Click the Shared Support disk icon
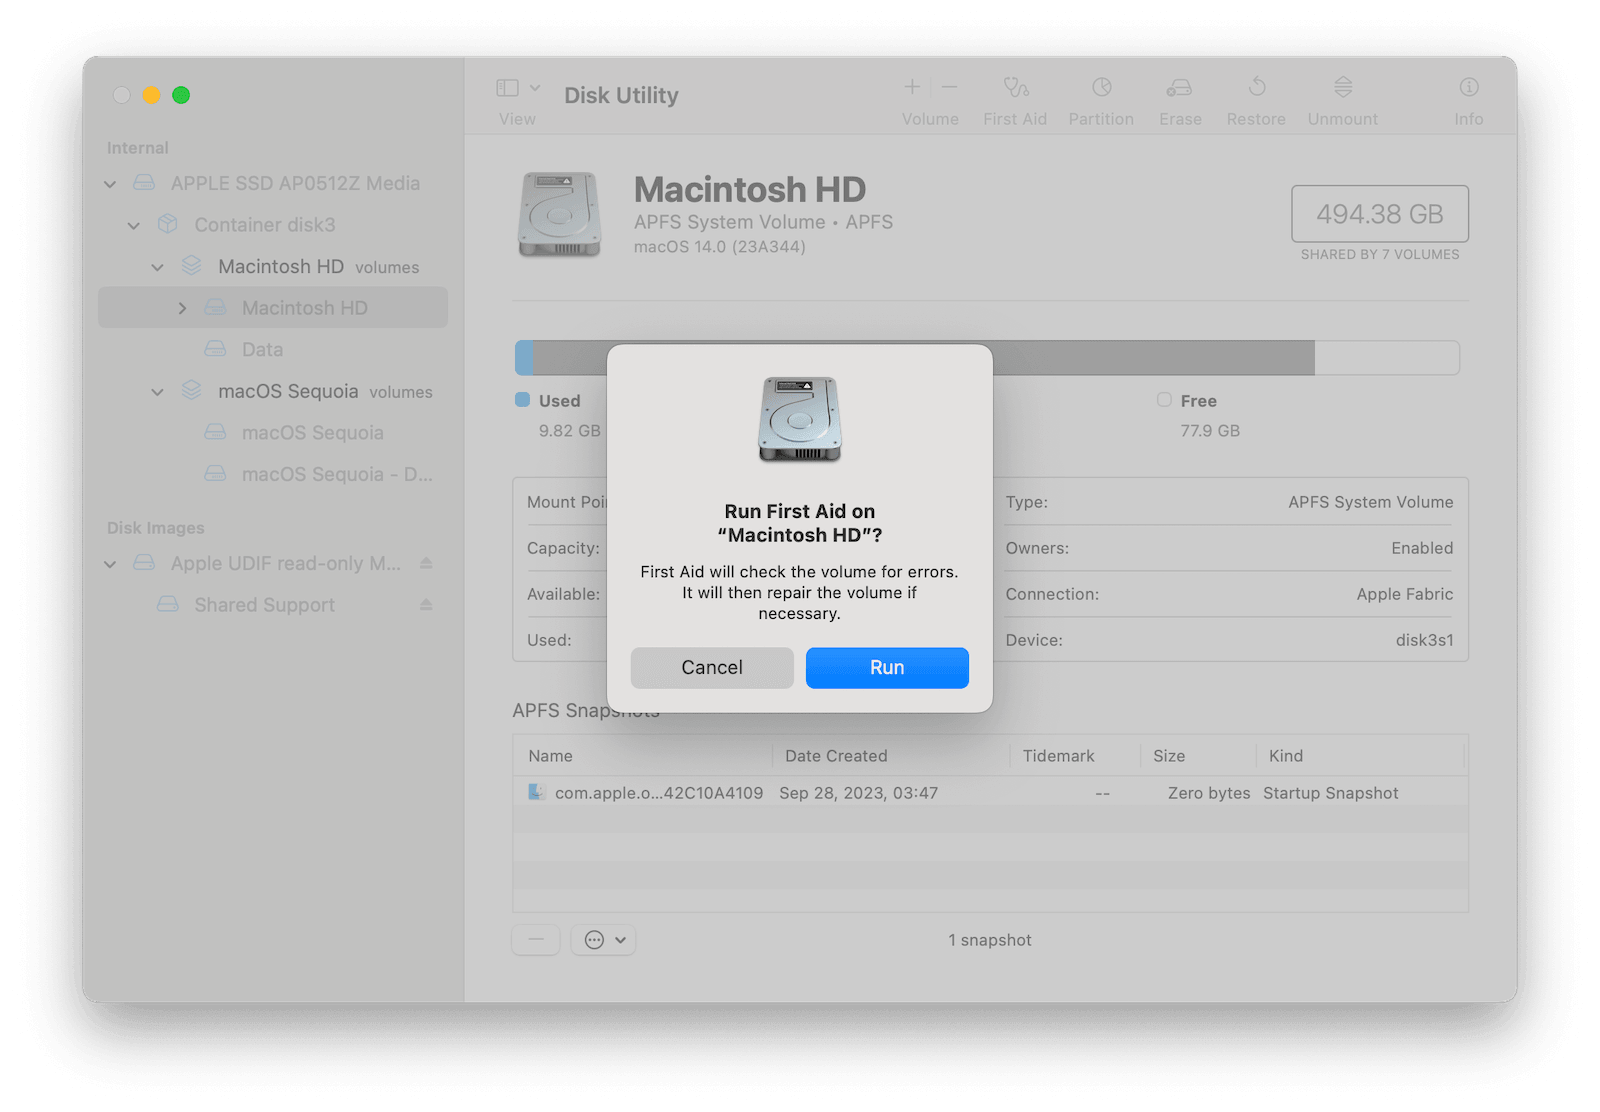 pyautogui.click(x=168, y=604)
